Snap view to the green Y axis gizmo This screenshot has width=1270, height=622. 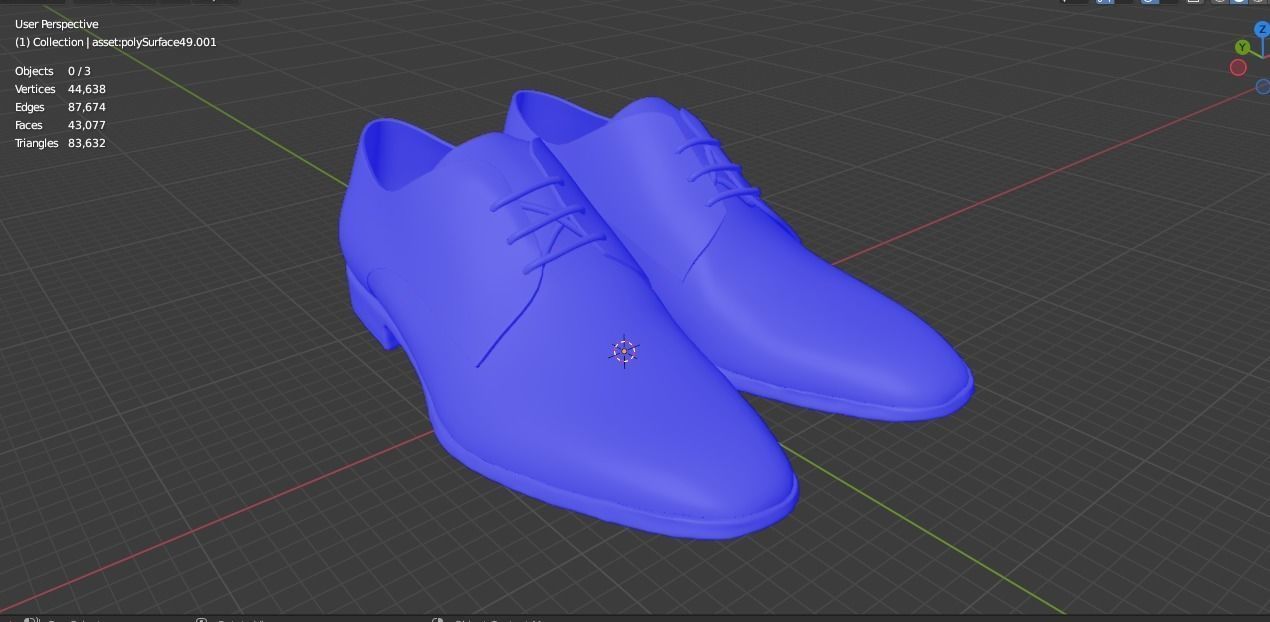[1242, 47]
